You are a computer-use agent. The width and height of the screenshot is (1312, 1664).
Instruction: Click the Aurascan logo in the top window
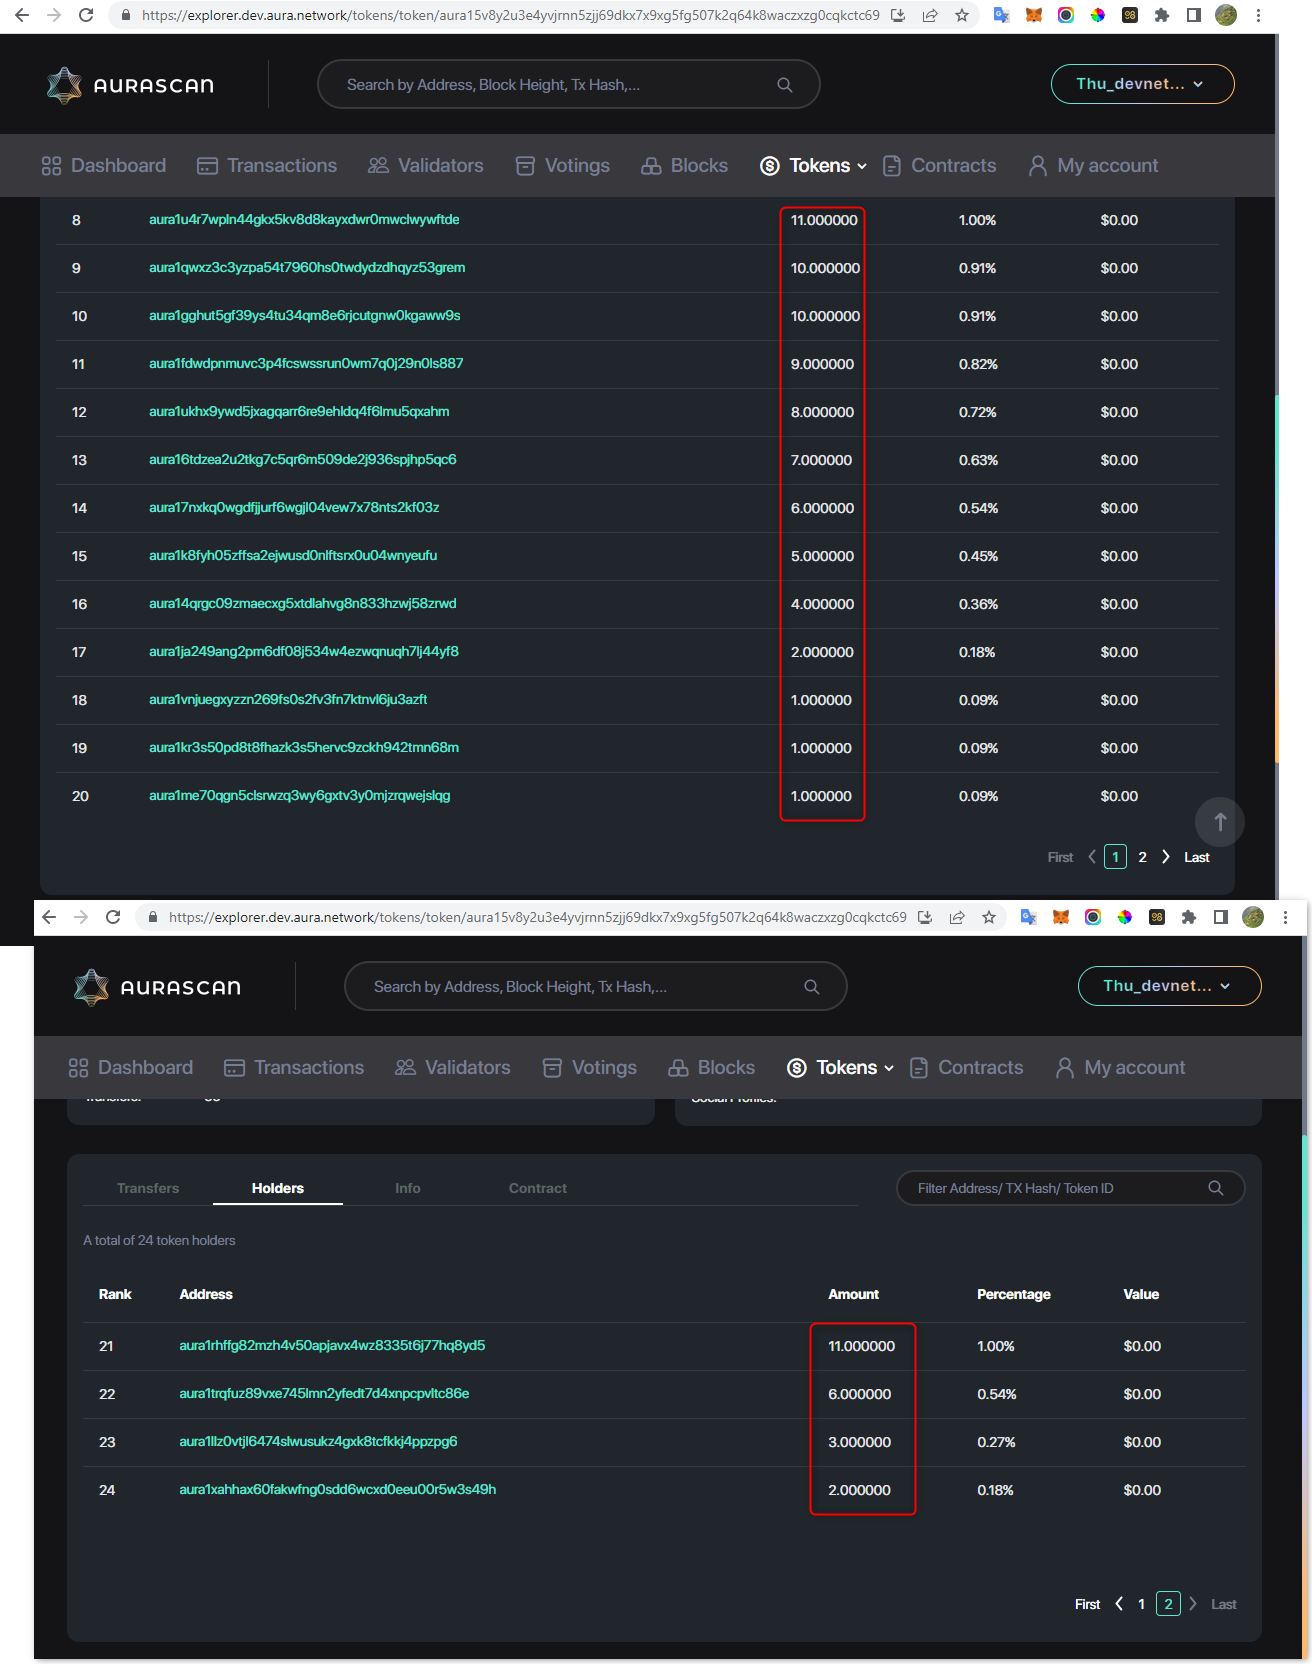[x=130, y=85]
